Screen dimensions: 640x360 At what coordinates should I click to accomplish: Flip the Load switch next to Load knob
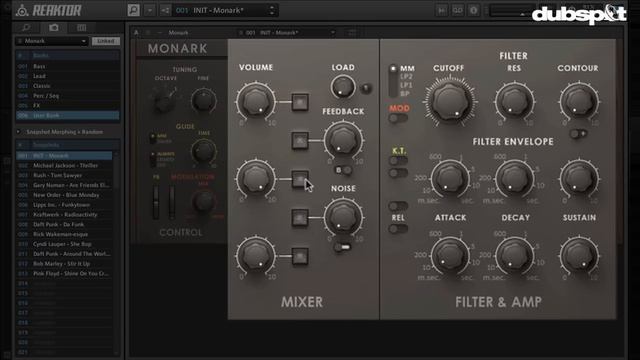click(x=366, y=88)
